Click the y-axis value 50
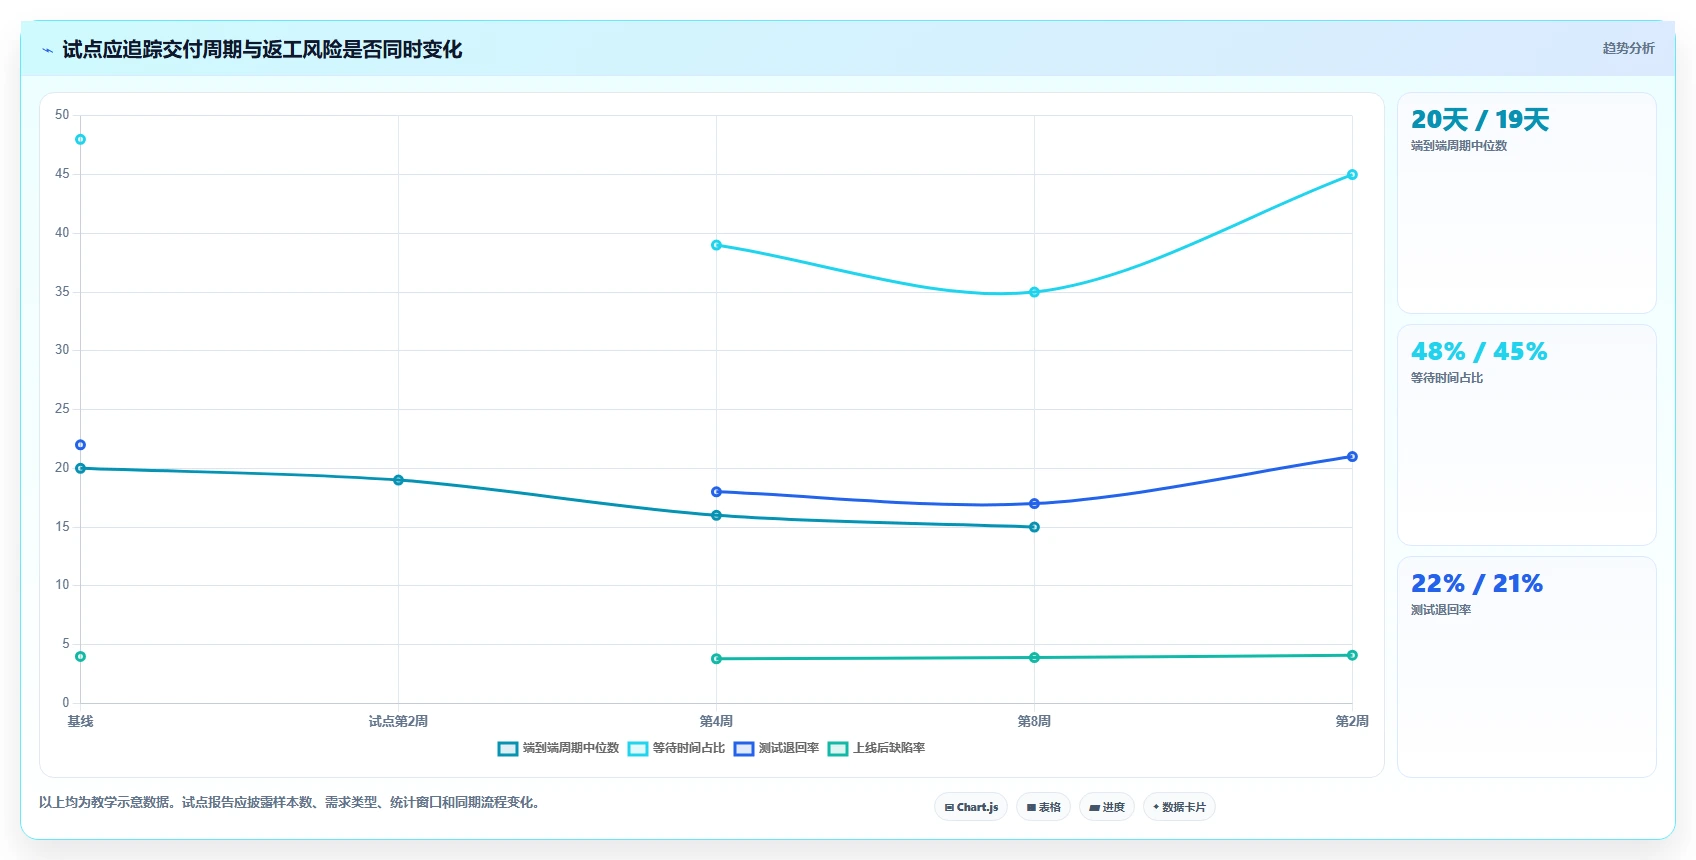 tap(62, 115)
